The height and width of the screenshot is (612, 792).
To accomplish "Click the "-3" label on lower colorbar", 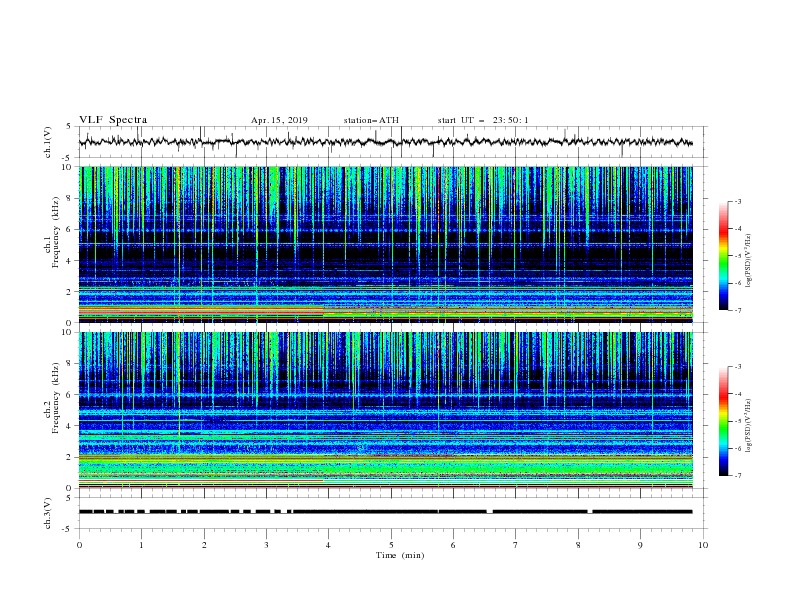I will point(737,367).
